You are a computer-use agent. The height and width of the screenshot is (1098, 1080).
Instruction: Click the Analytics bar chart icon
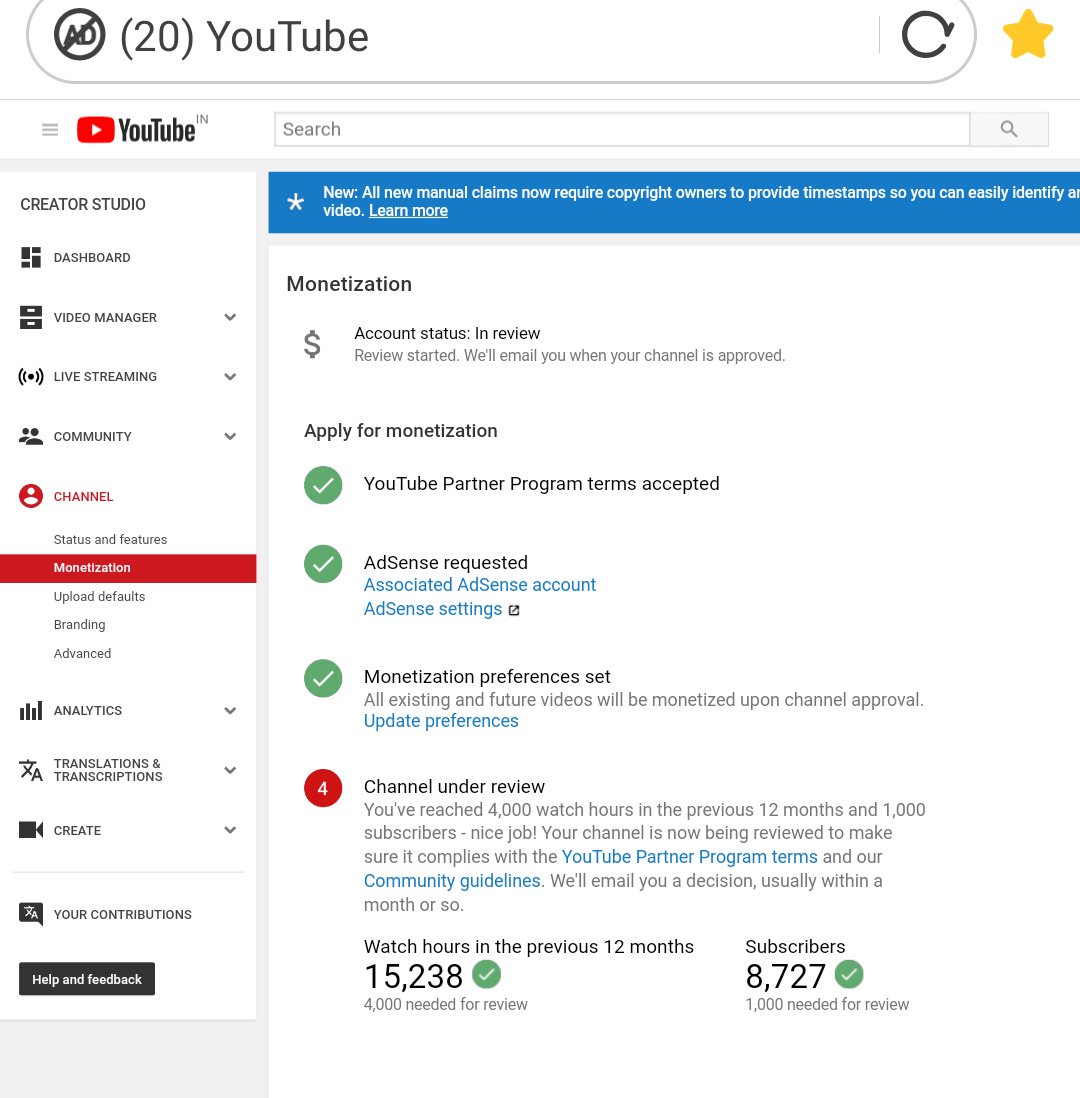click(31, 711)
